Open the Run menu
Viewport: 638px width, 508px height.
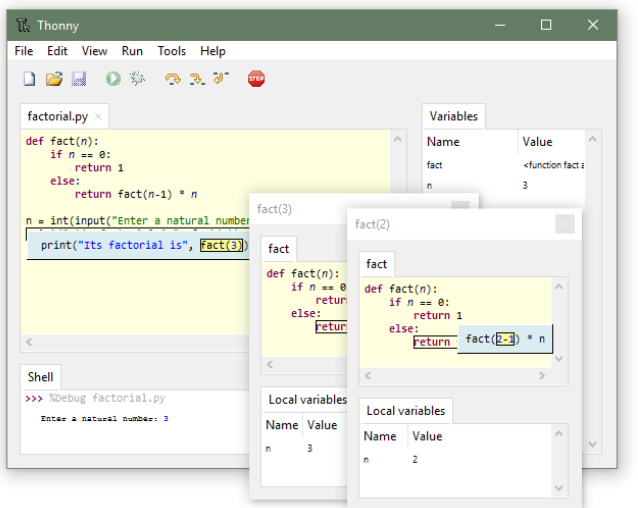pos(132,51)
